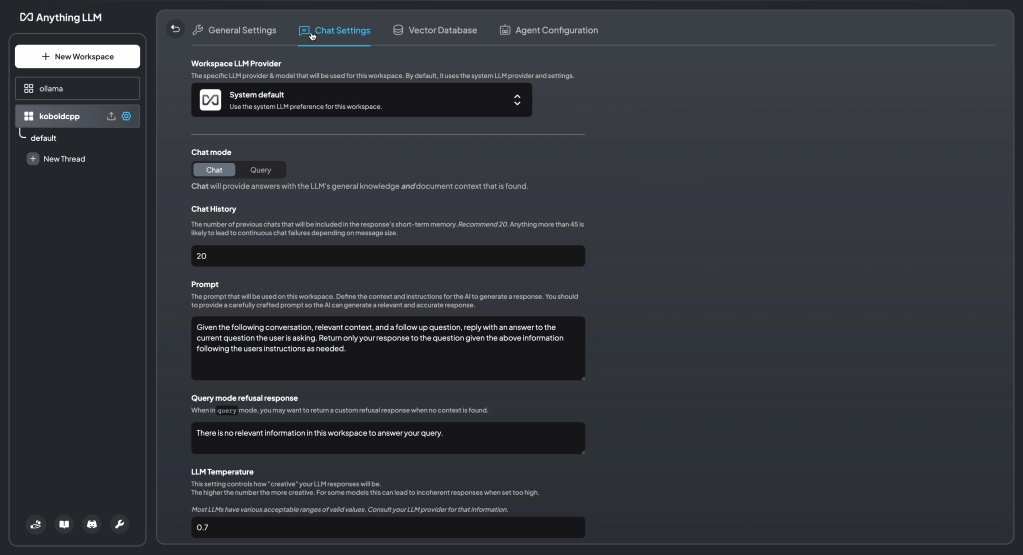Open the General Settings tab

click(x=234, y=30)
